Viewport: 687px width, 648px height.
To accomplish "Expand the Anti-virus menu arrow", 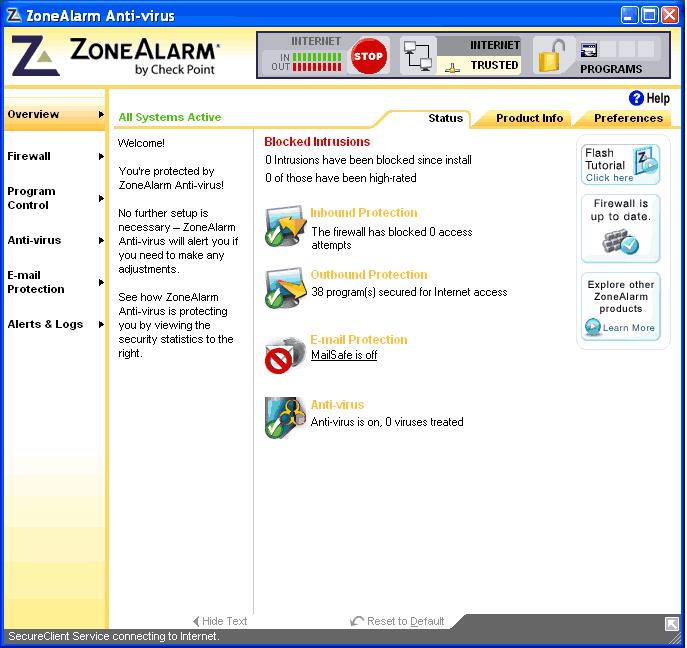I will [101, 241].
